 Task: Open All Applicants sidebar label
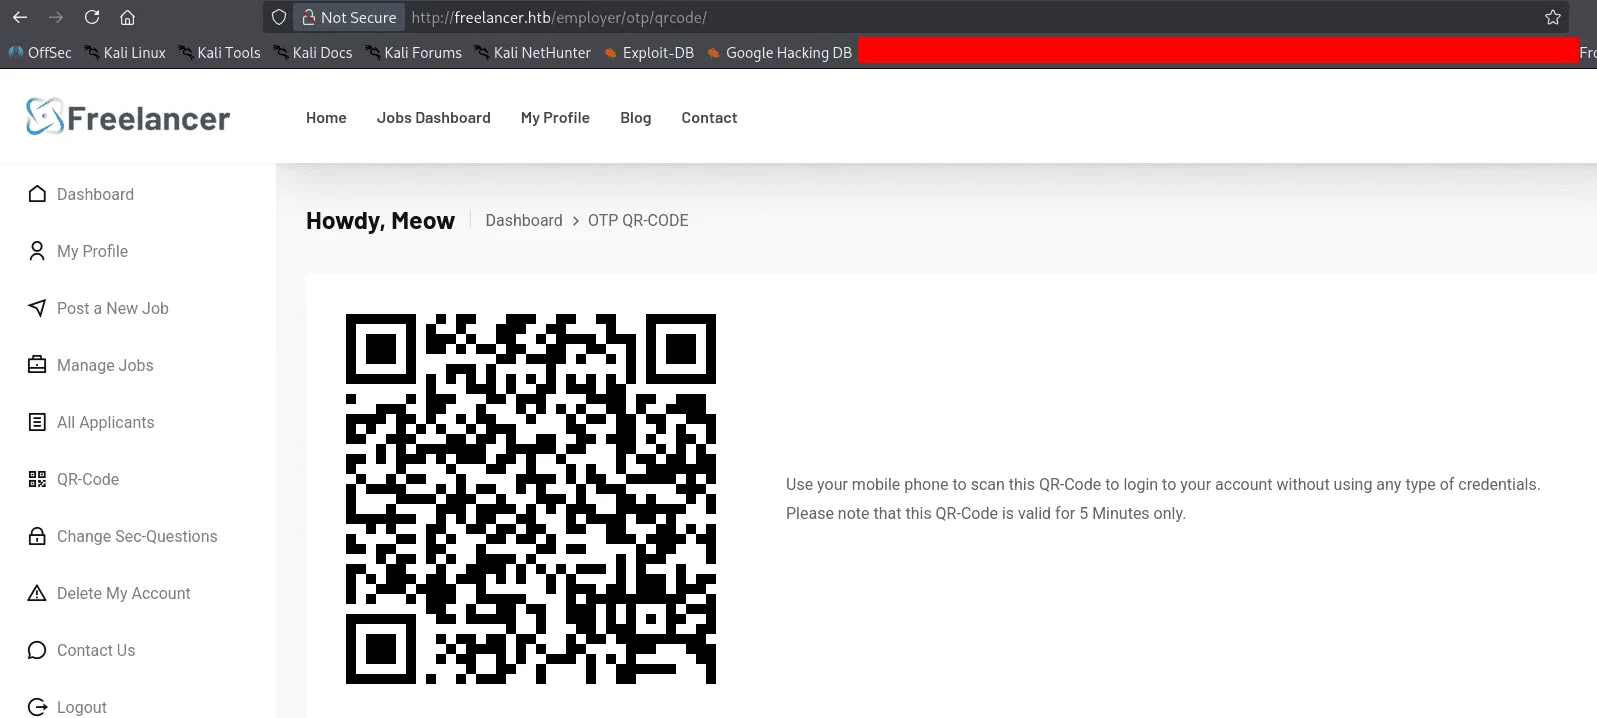(106, 422)
